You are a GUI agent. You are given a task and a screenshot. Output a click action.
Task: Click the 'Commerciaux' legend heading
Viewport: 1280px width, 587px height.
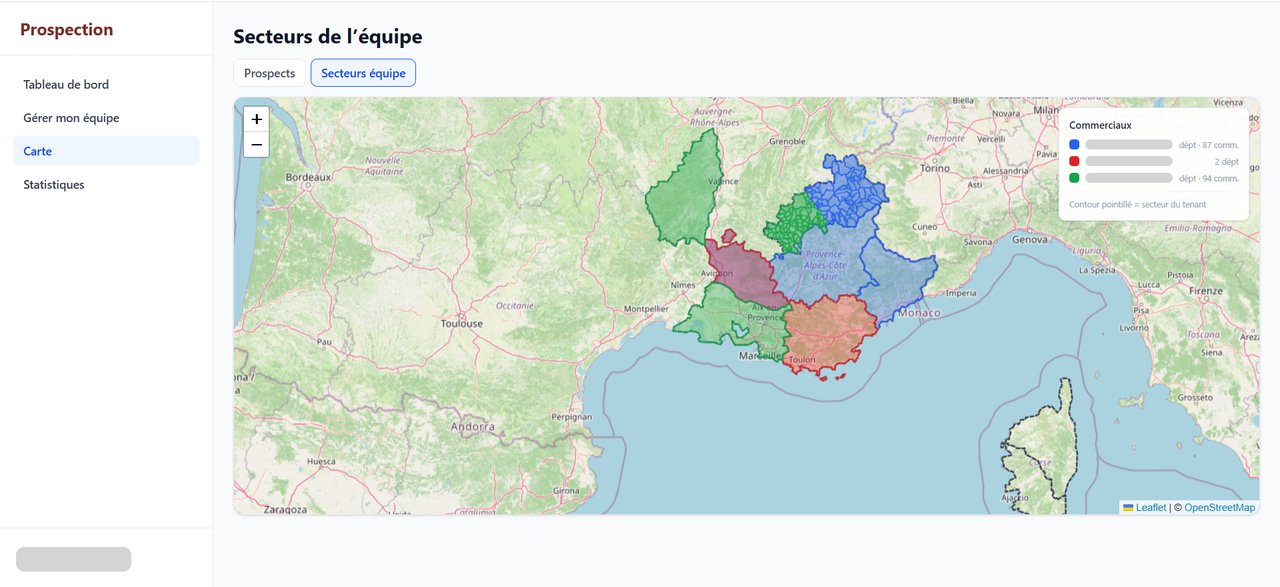click(x=1100, y=125)
